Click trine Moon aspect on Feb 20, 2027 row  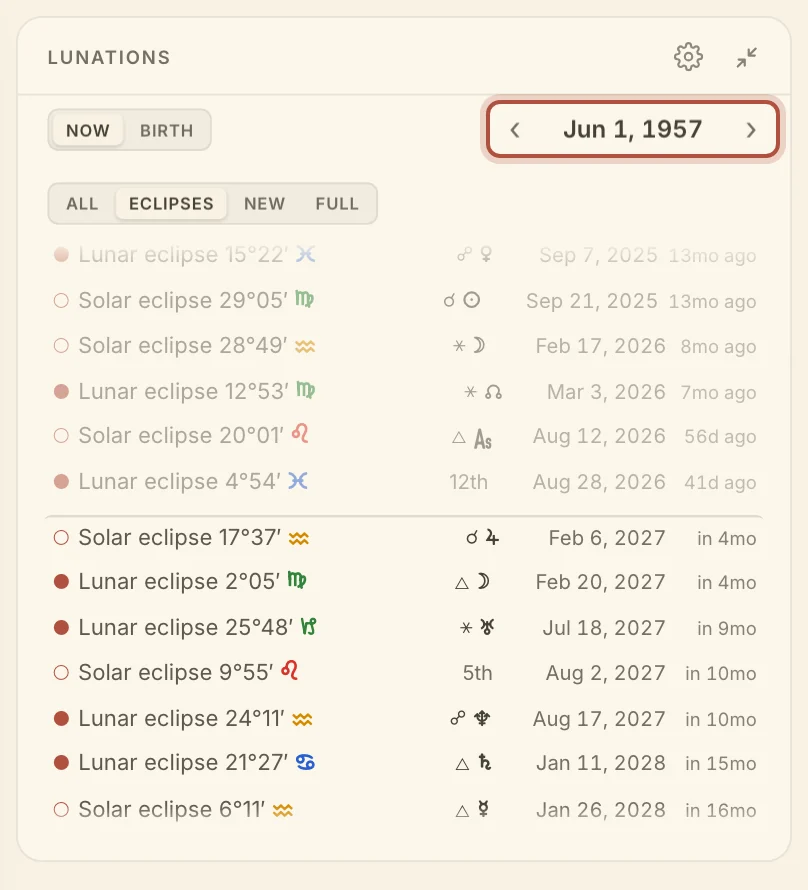tap(472, 582)
